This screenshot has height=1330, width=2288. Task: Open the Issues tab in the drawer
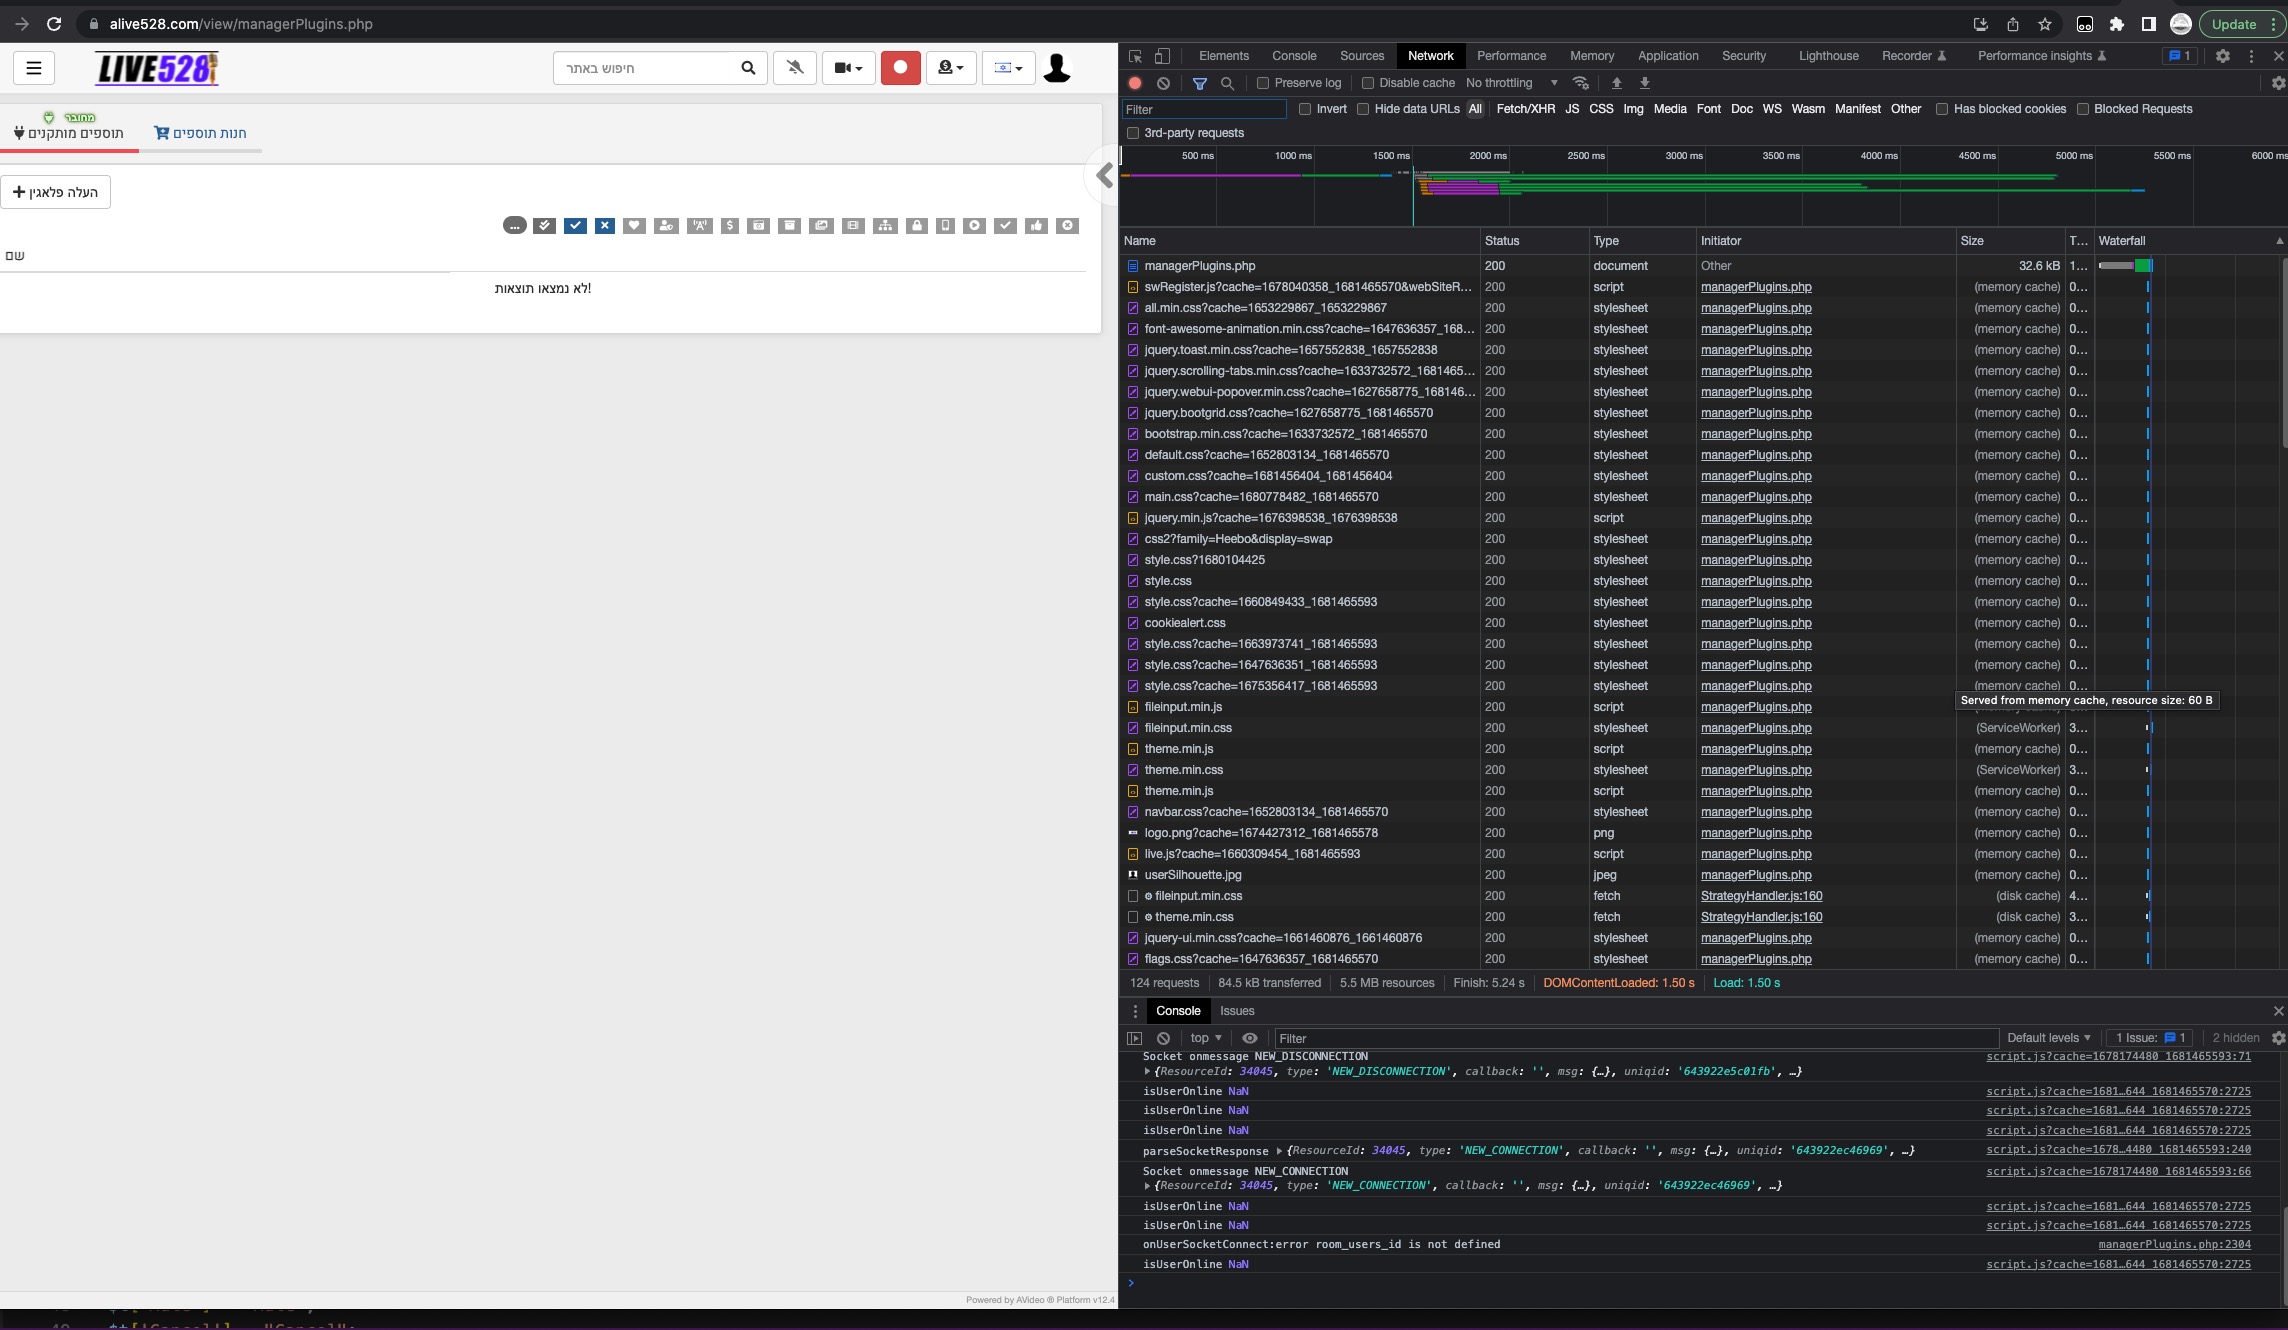pyautogui.click(x=1237, y=1011)
